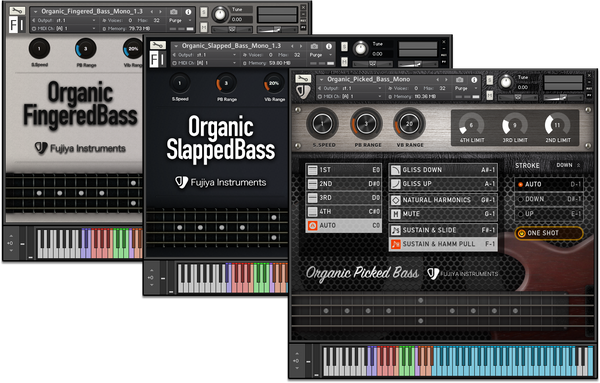Click Tune value 0.00 in Fingered Bass

[237, 19]
